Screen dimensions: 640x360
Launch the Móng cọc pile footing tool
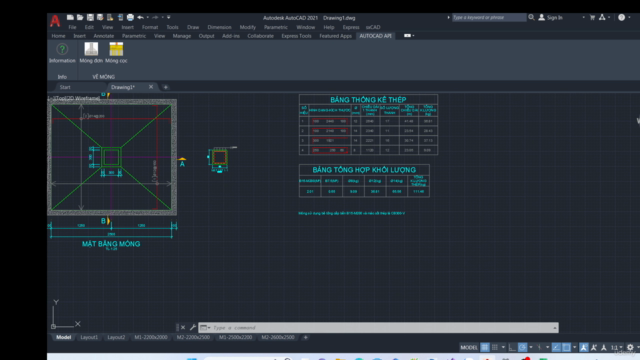click(x=116, y=53)
